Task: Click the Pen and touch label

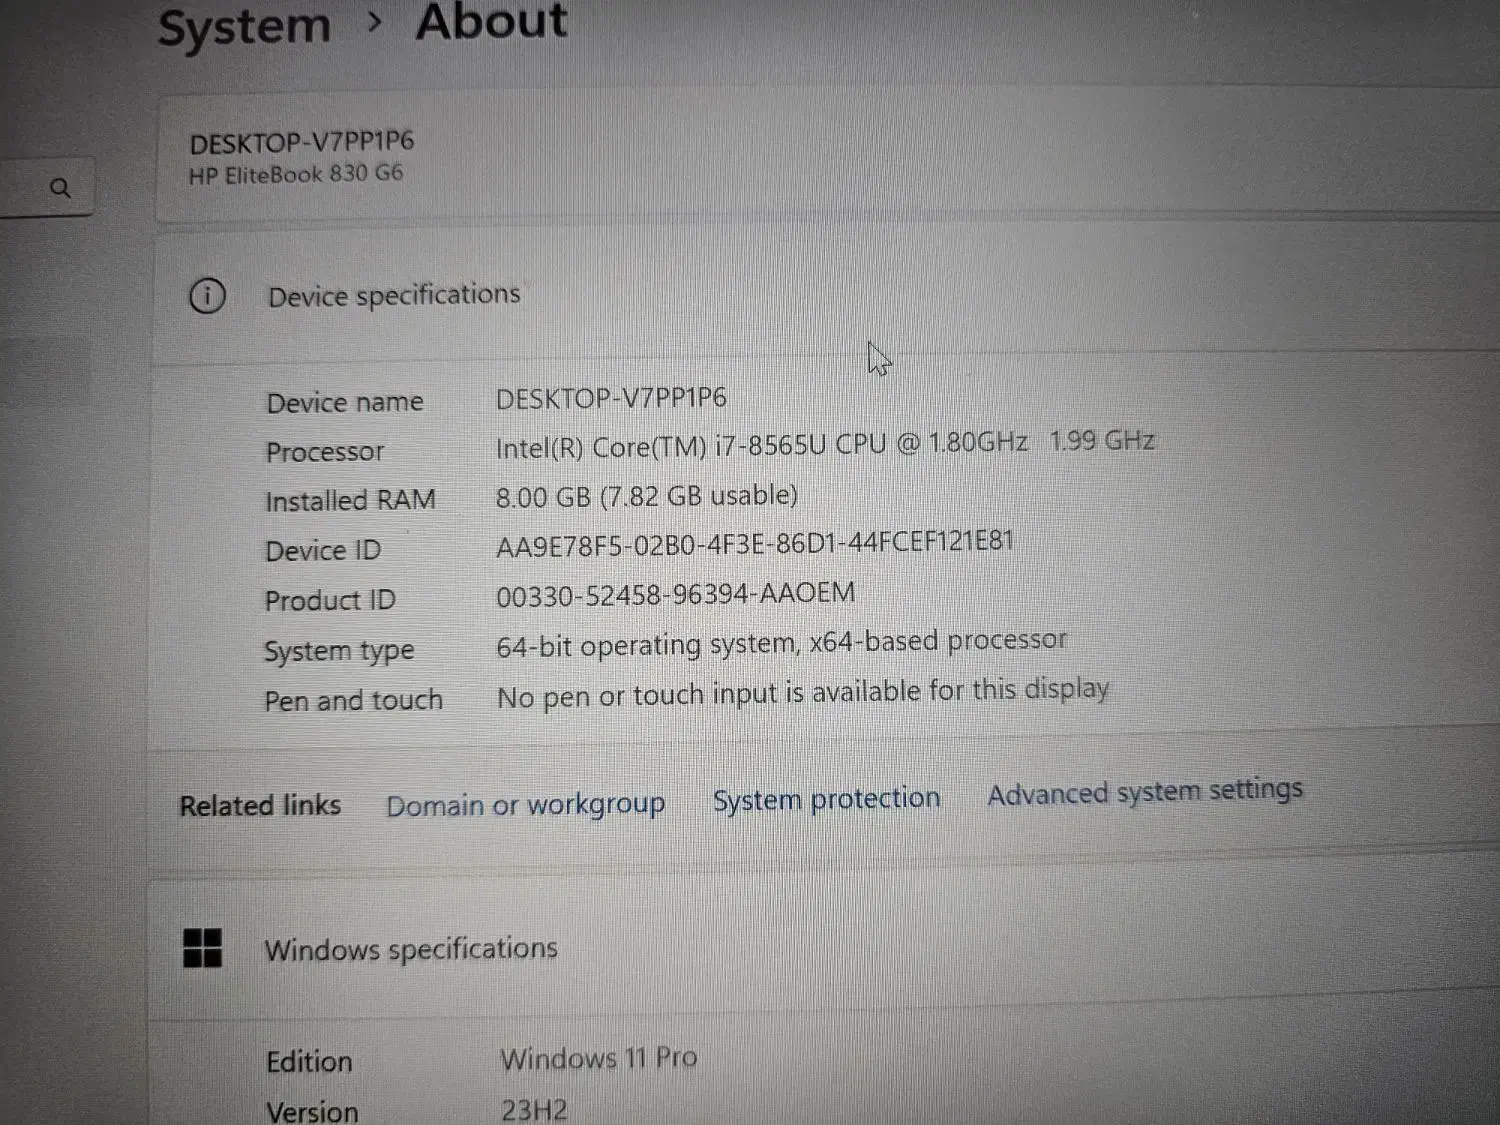Action: tap(353, 700)
